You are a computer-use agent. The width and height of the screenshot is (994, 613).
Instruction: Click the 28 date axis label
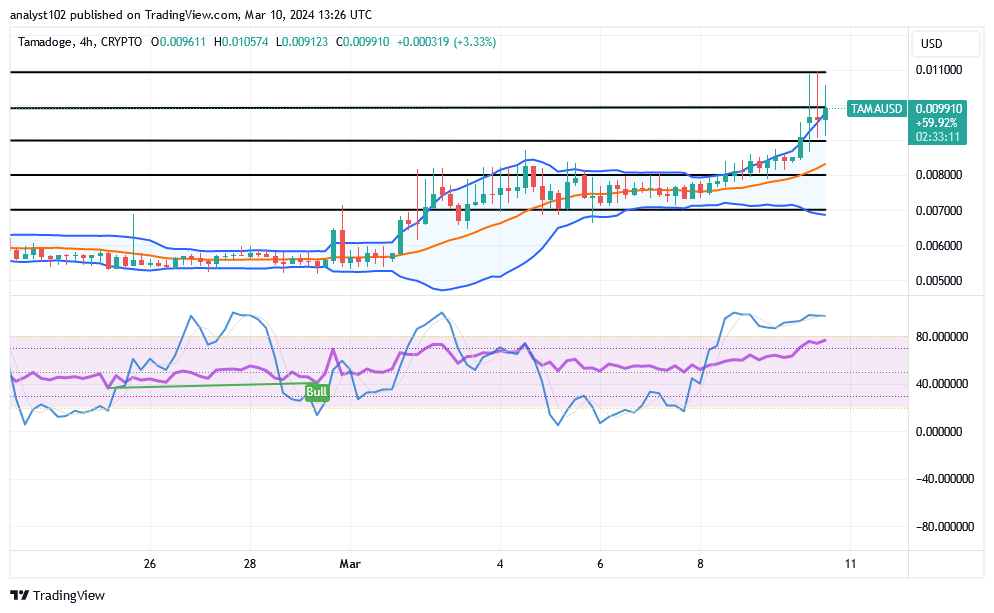click(250, 564)
